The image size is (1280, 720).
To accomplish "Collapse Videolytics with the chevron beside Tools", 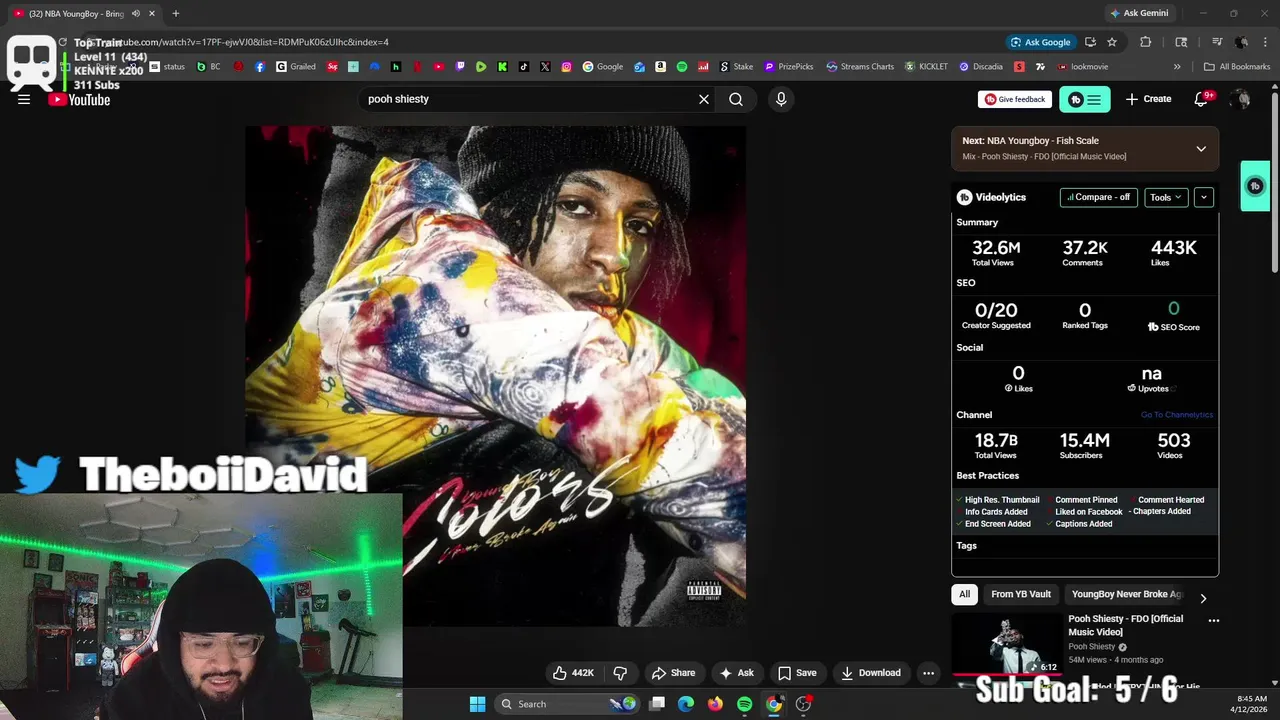I will [x=1204, y=197].
